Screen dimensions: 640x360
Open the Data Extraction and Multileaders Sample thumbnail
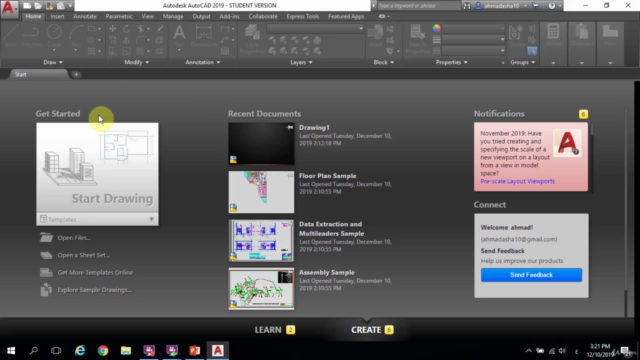point(261,240)
